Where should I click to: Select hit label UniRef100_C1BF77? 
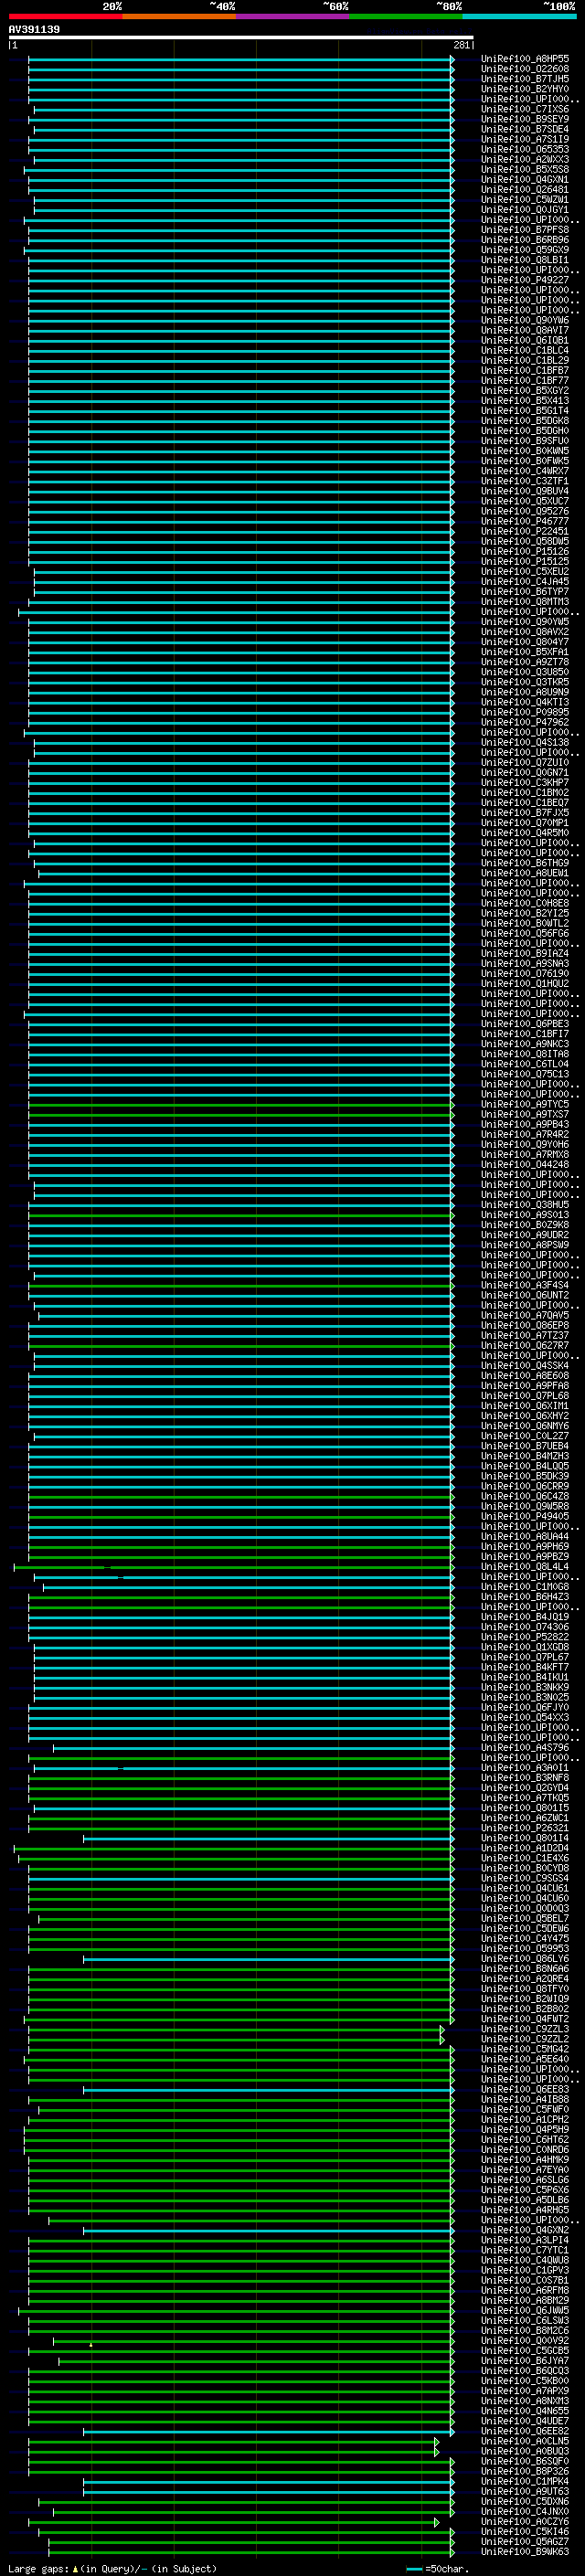click(x=525, y=380)
